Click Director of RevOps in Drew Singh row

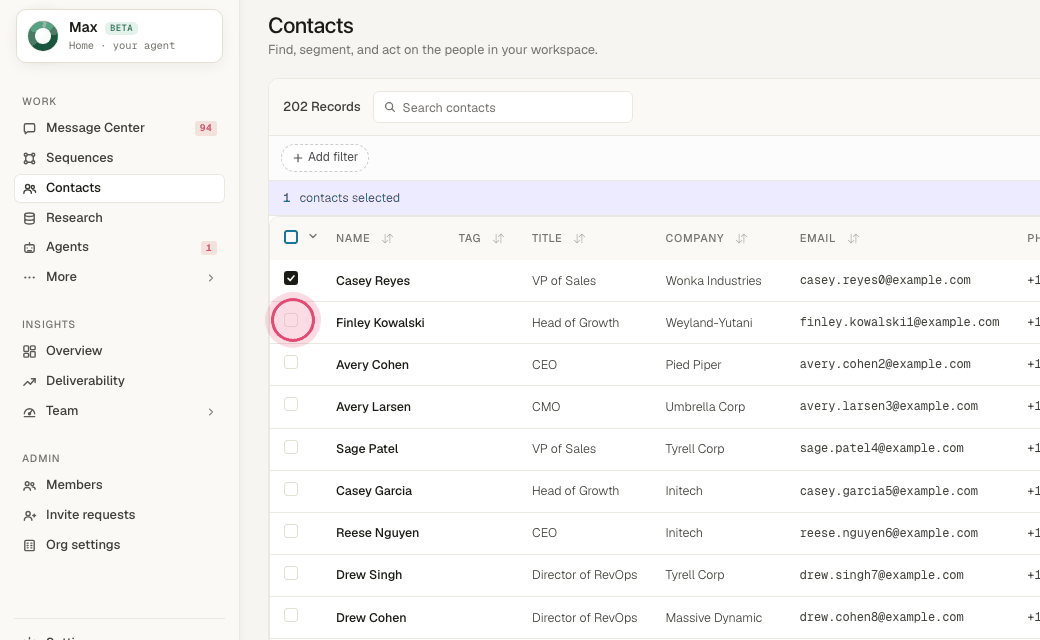coord(584,574)
